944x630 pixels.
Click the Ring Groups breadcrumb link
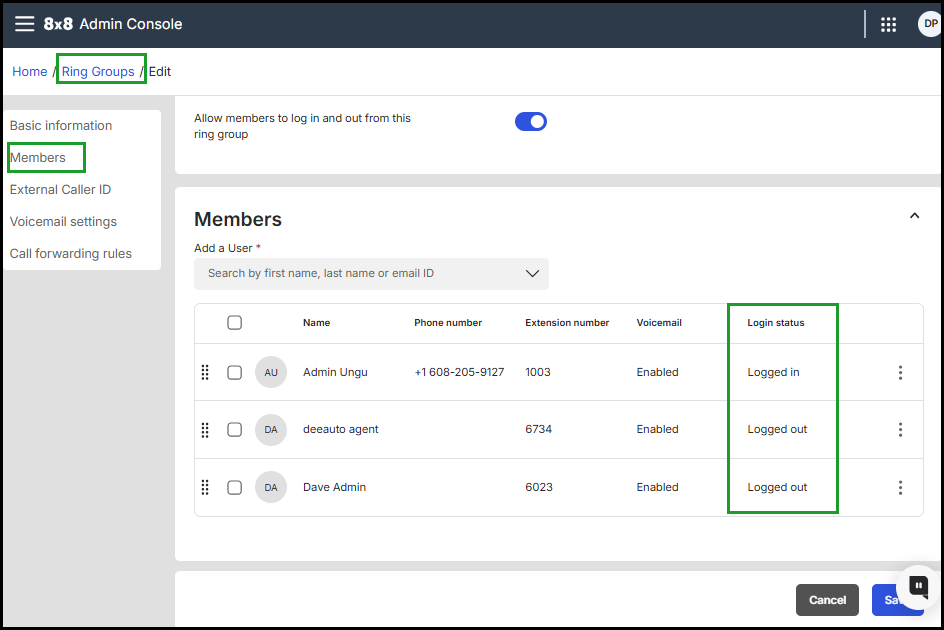point(98,72)
